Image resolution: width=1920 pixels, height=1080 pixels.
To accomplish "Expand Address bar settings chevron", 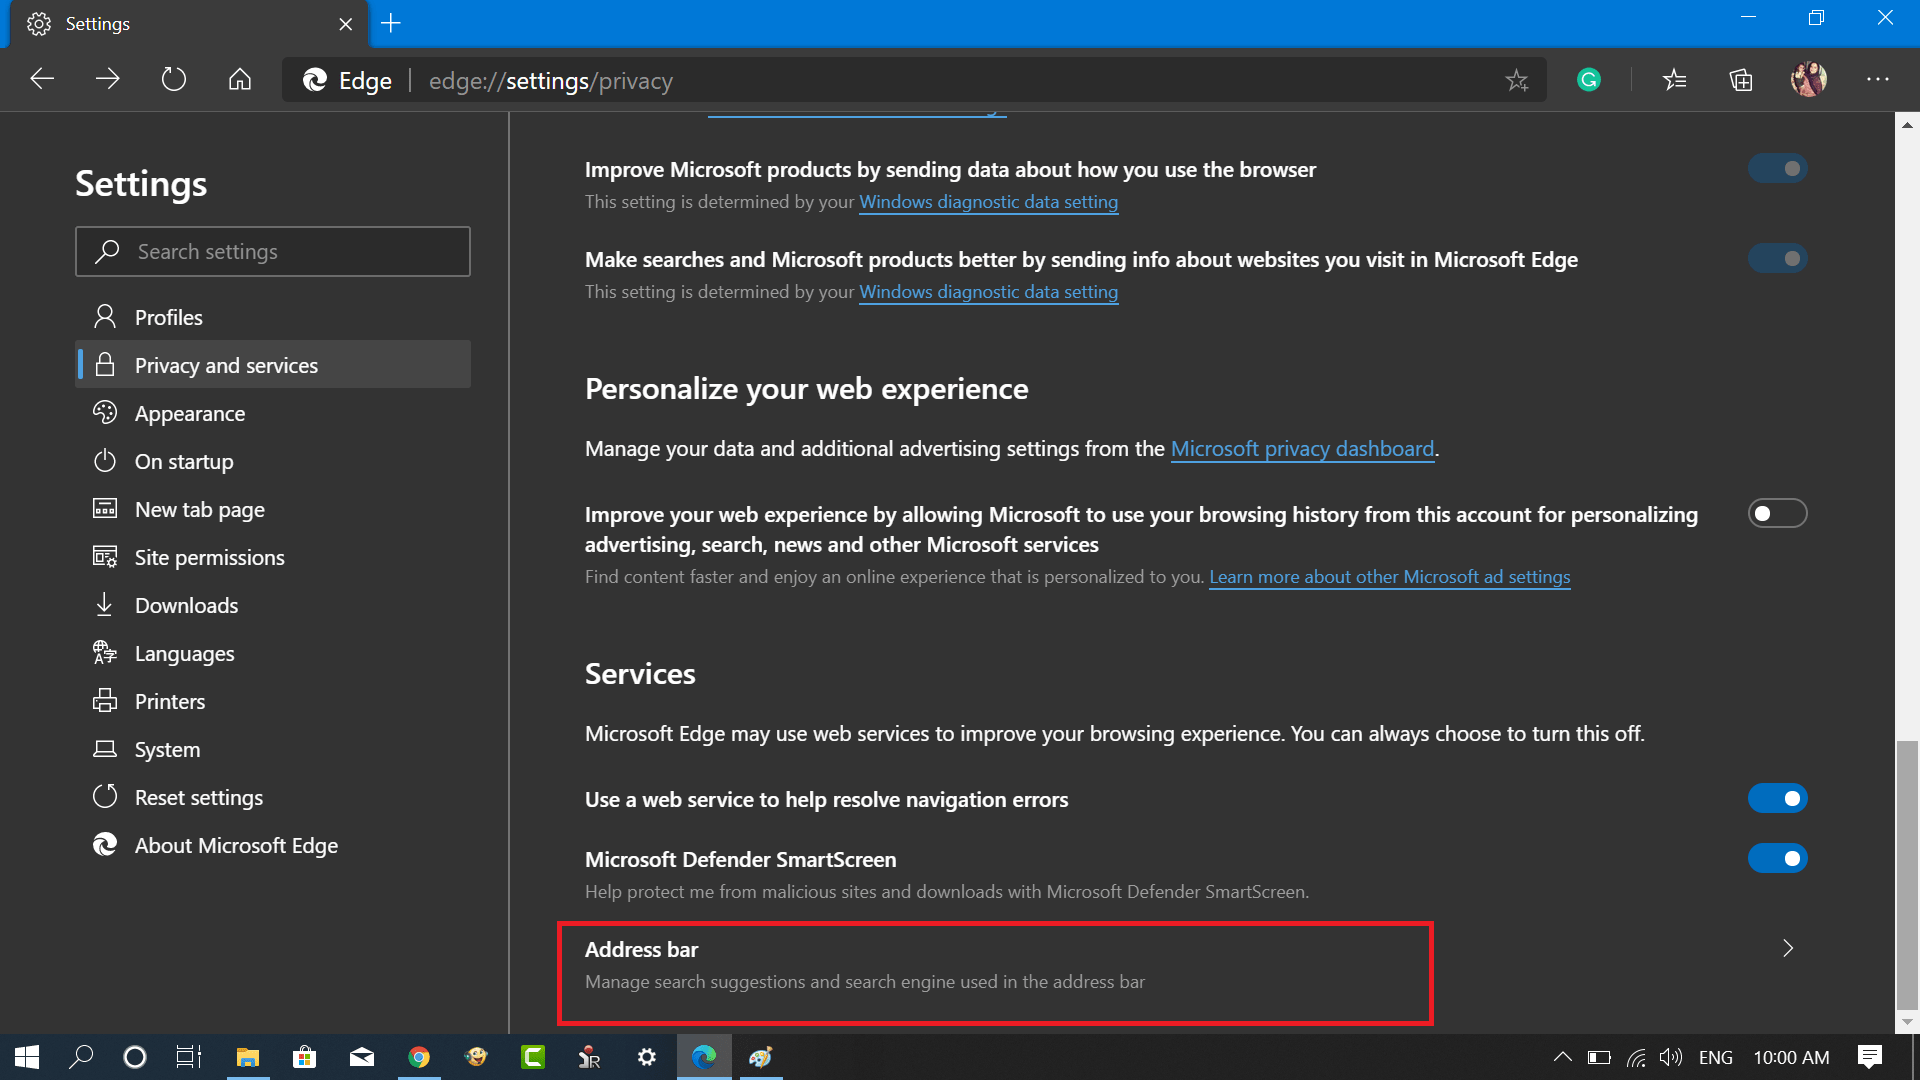I will [1788, 948].
